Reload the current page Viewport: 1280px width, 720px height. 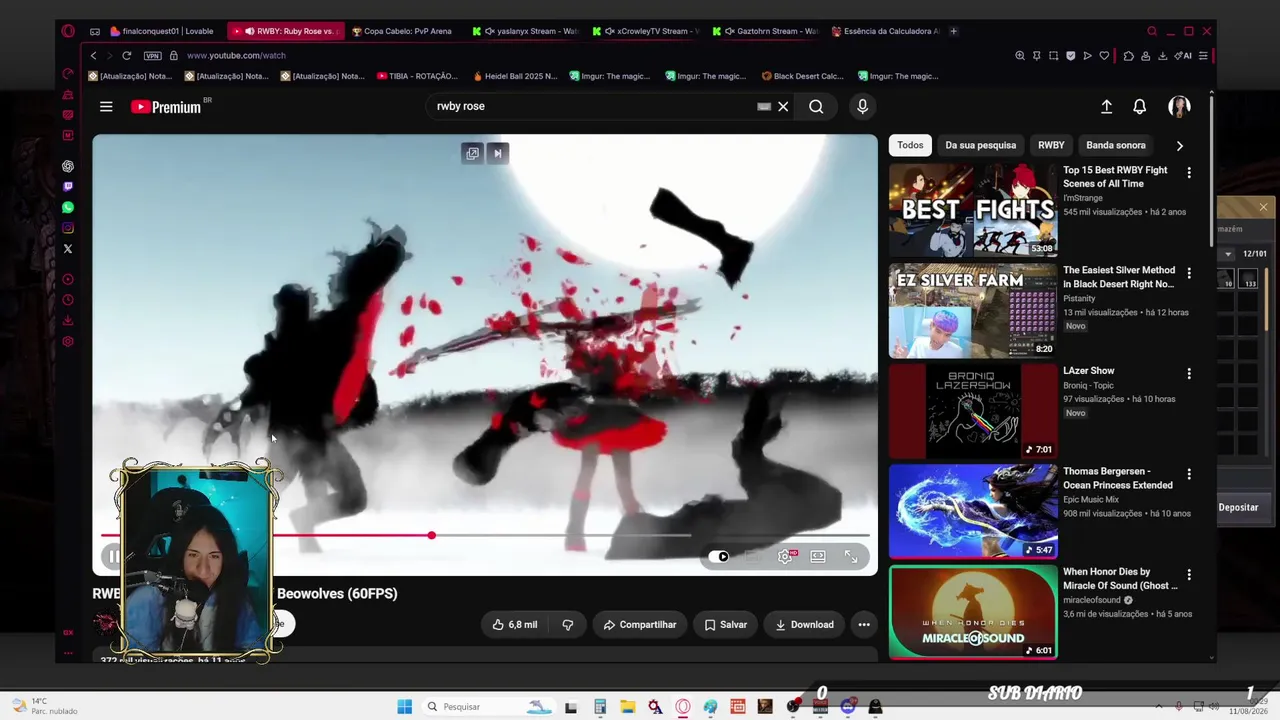[x=126, y=56]
